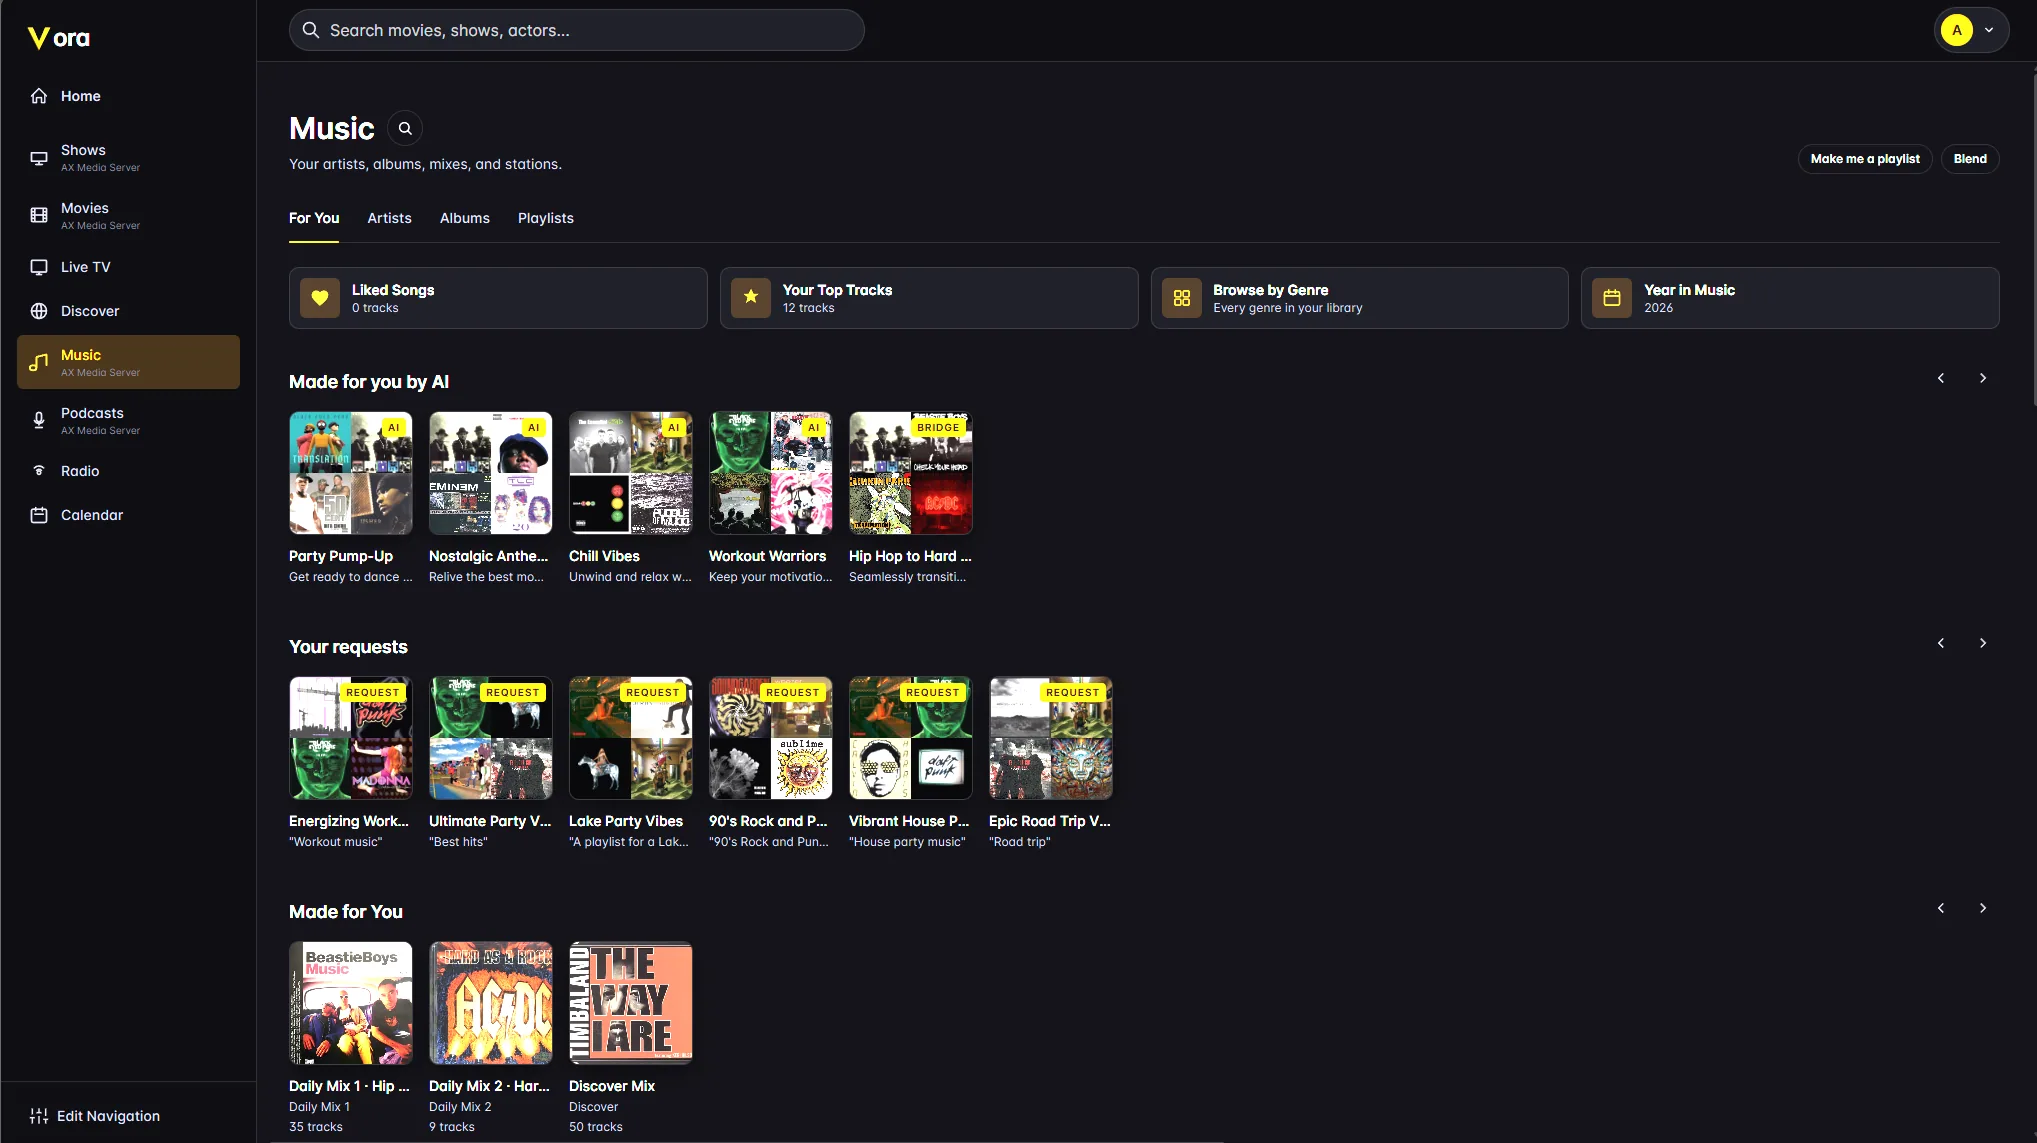Click the search magnifier next to Music heading
Viewport: 2037px width, 1143px height.
(405, 128)
